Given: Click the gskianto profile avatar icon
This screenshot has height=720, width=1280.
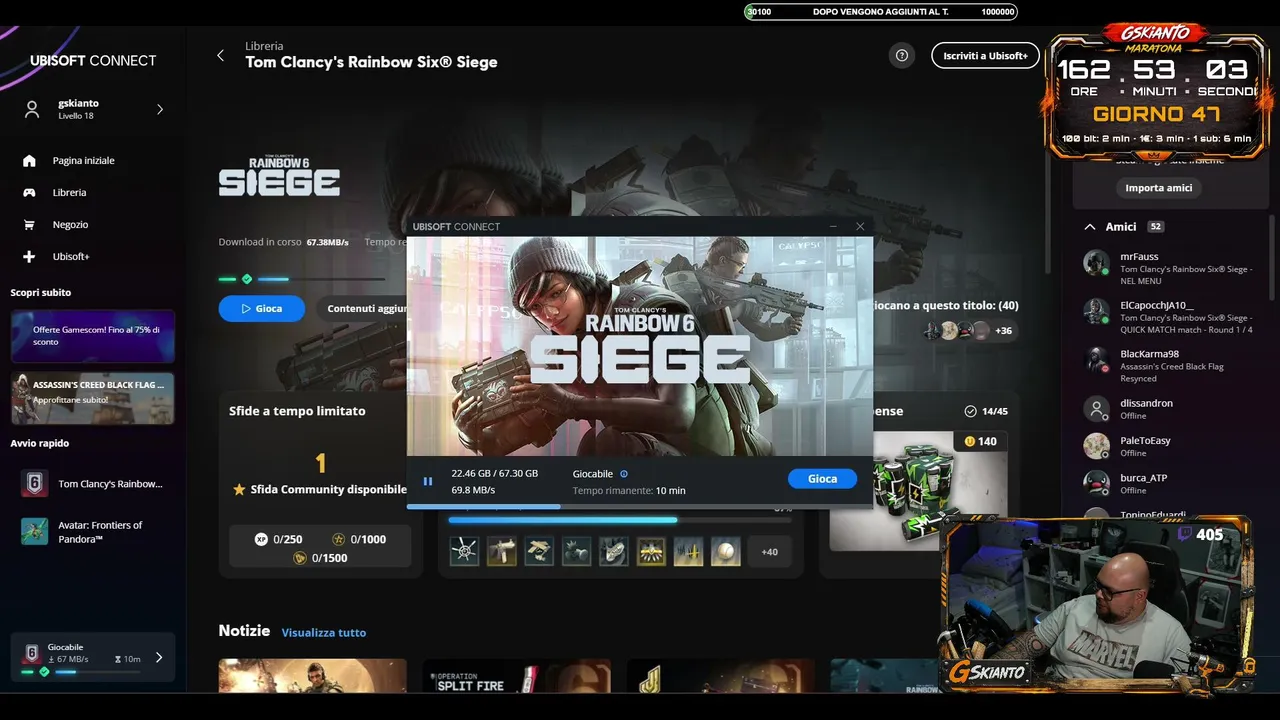Looking at the screenshot, I should point(32,109).
